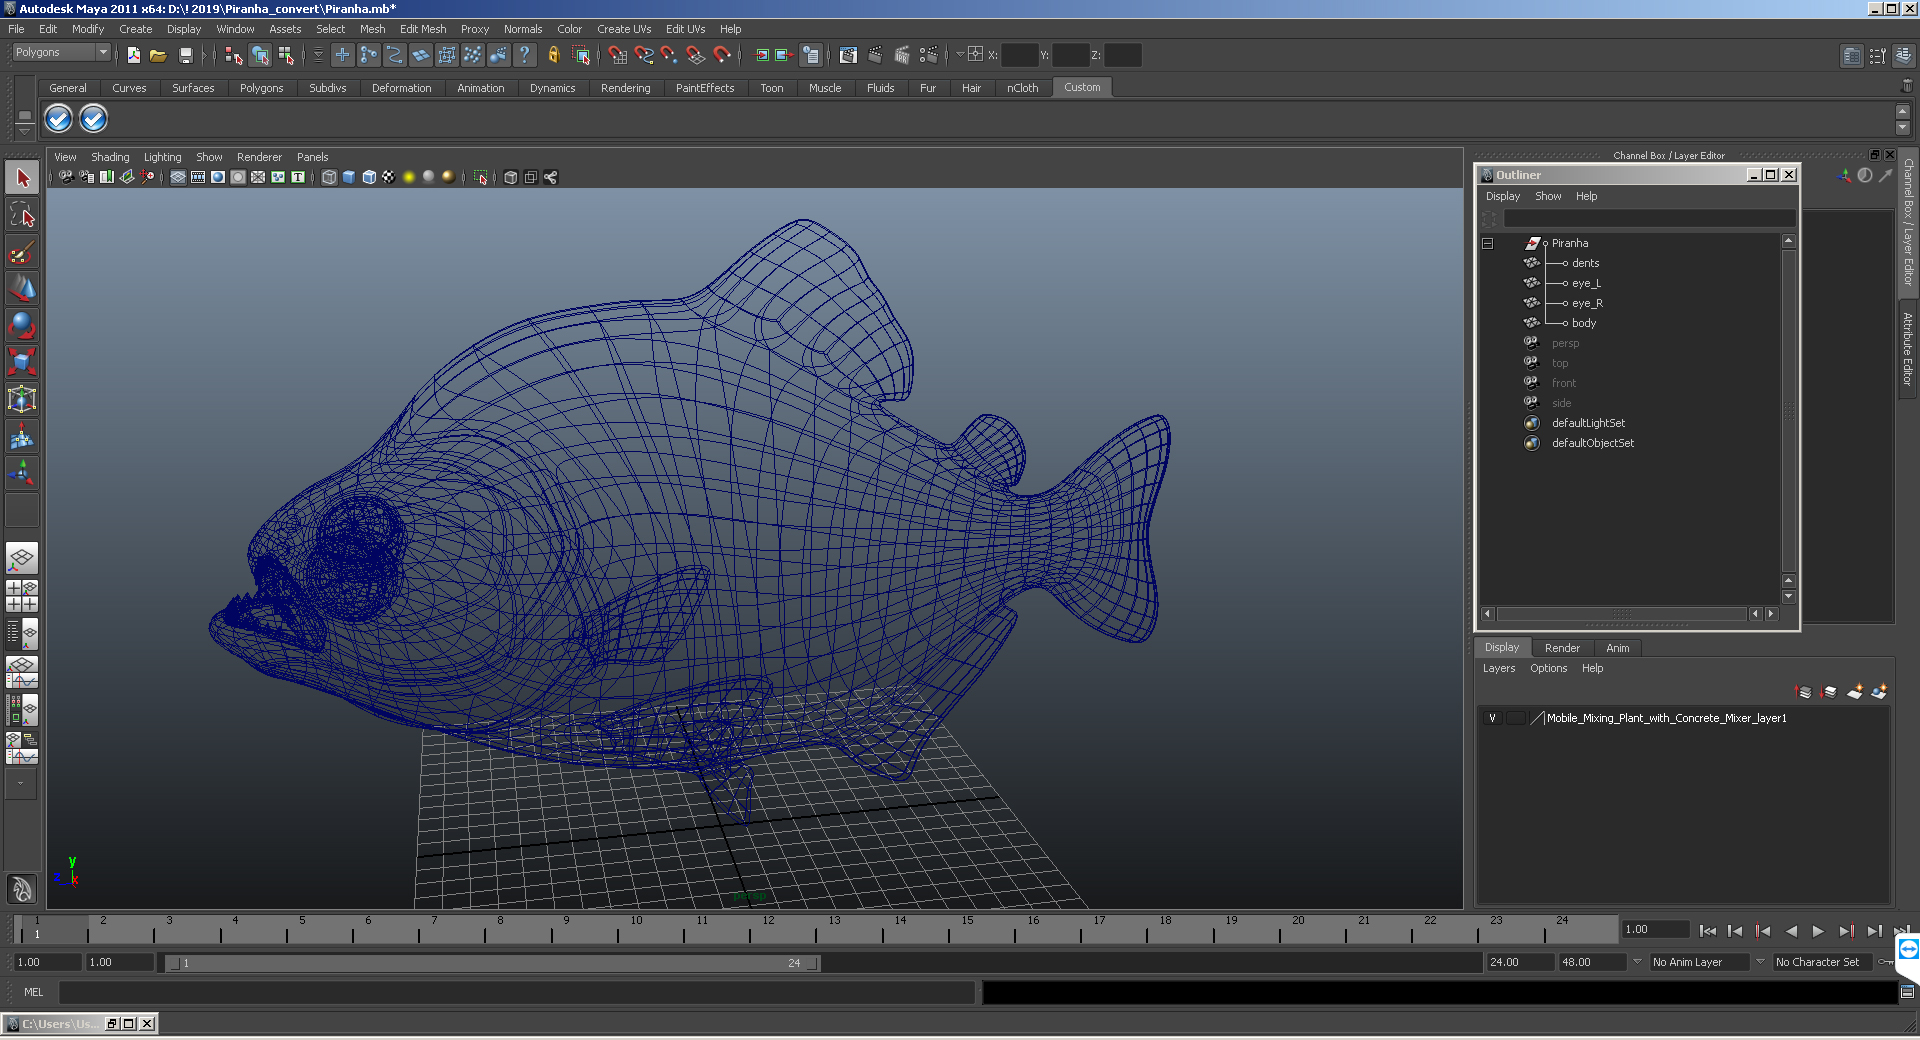Move selected layer up icon
The image size is (1920, 1040).
(x=1805, y=691)
